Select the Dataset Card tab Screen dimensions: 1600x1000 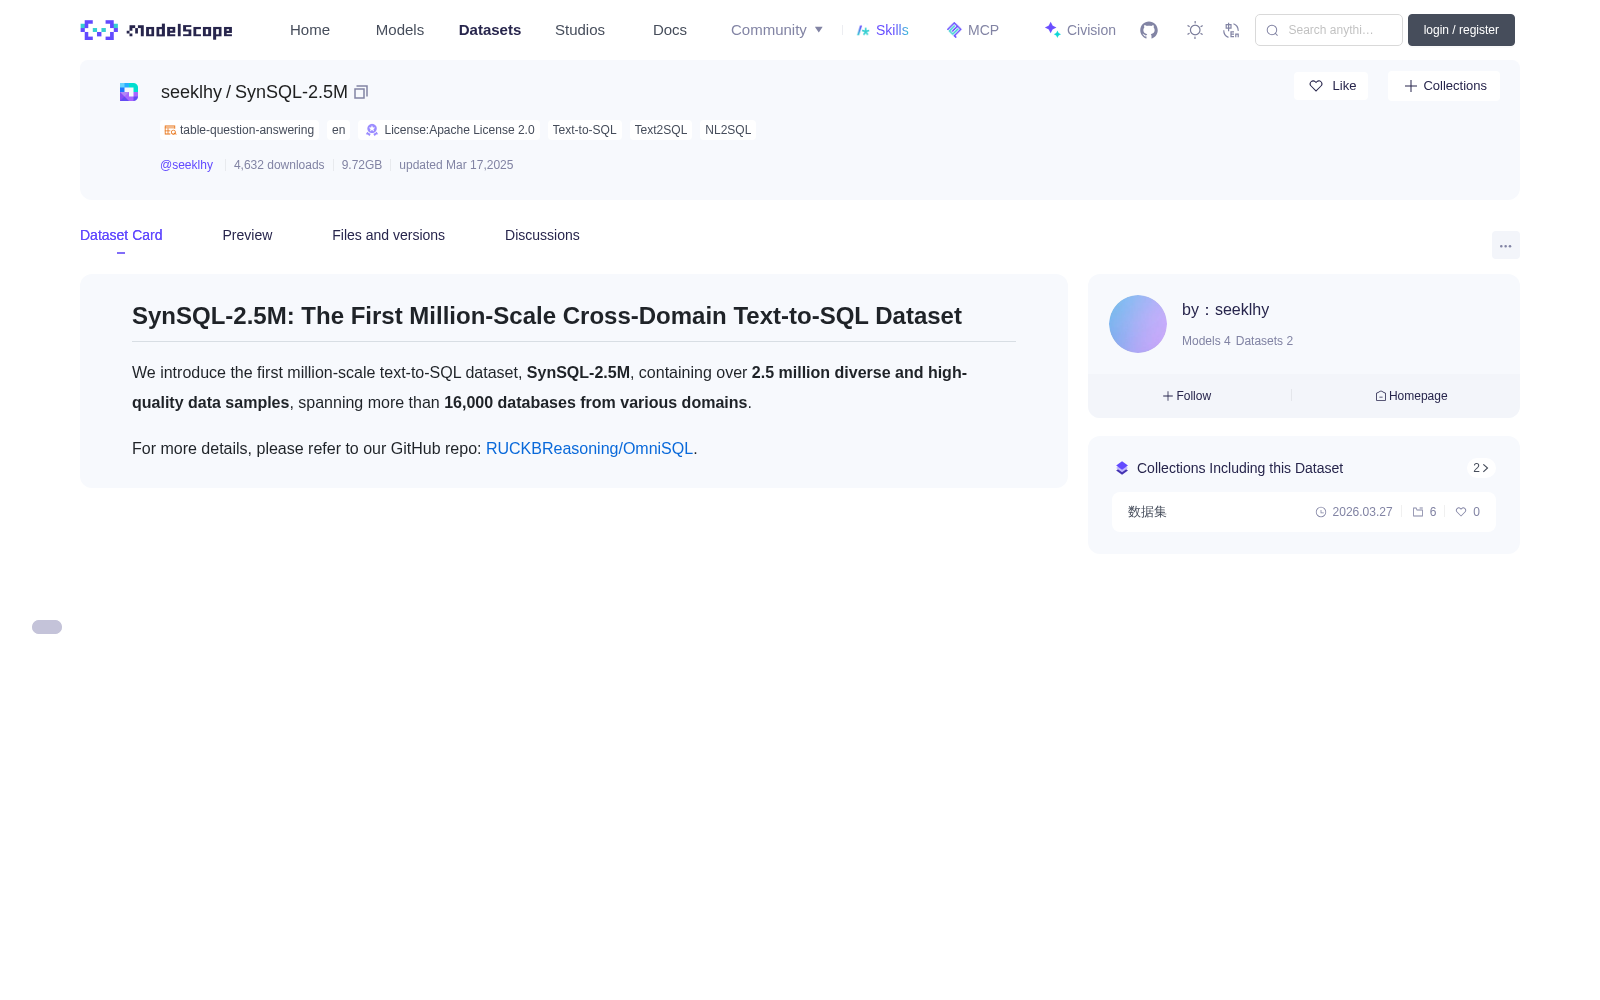tap(121, 235)
